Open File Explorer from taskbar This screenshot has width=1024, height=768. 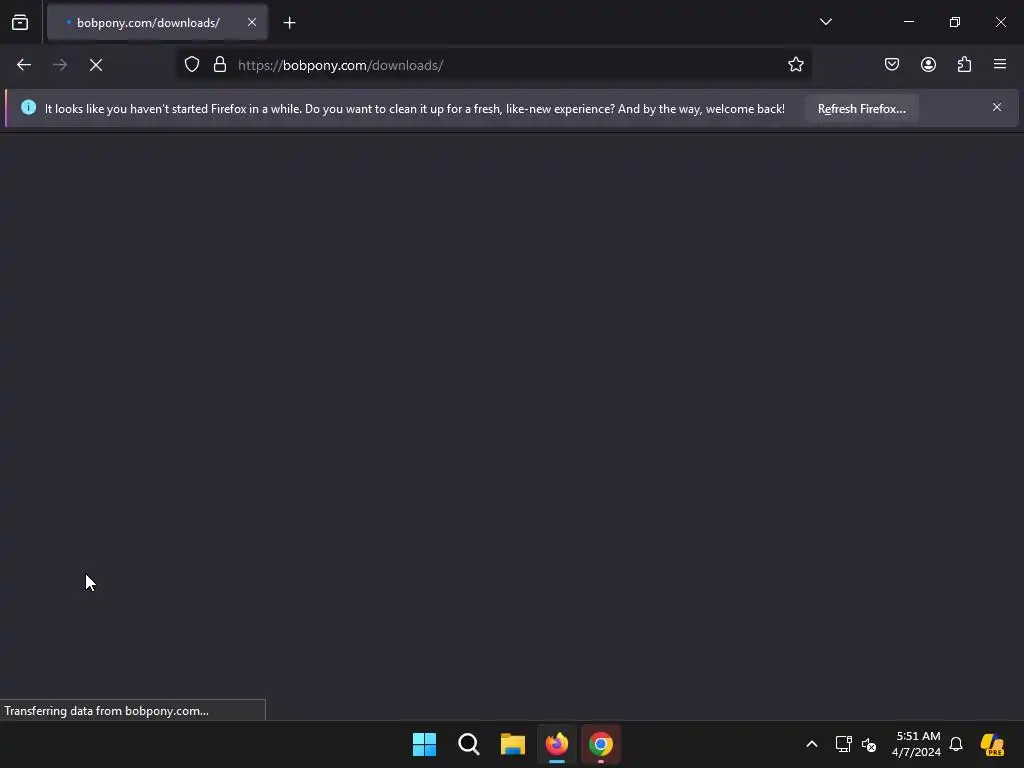(x=513, y=744)
